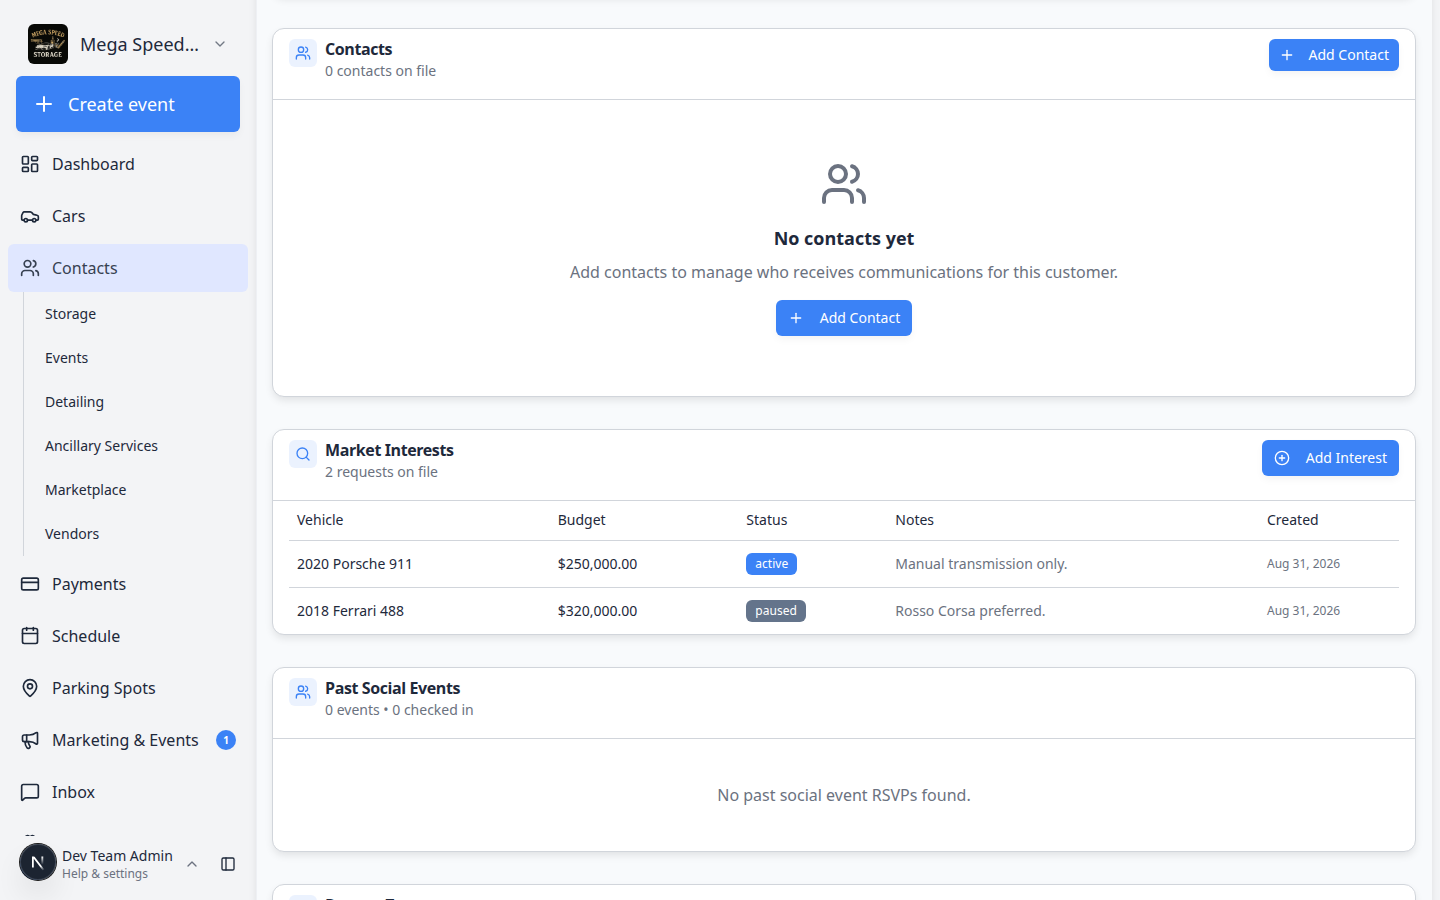Open Vendors in the sidebar
The width and height of the screenshot is (1440, 900).
click(72, 534)
